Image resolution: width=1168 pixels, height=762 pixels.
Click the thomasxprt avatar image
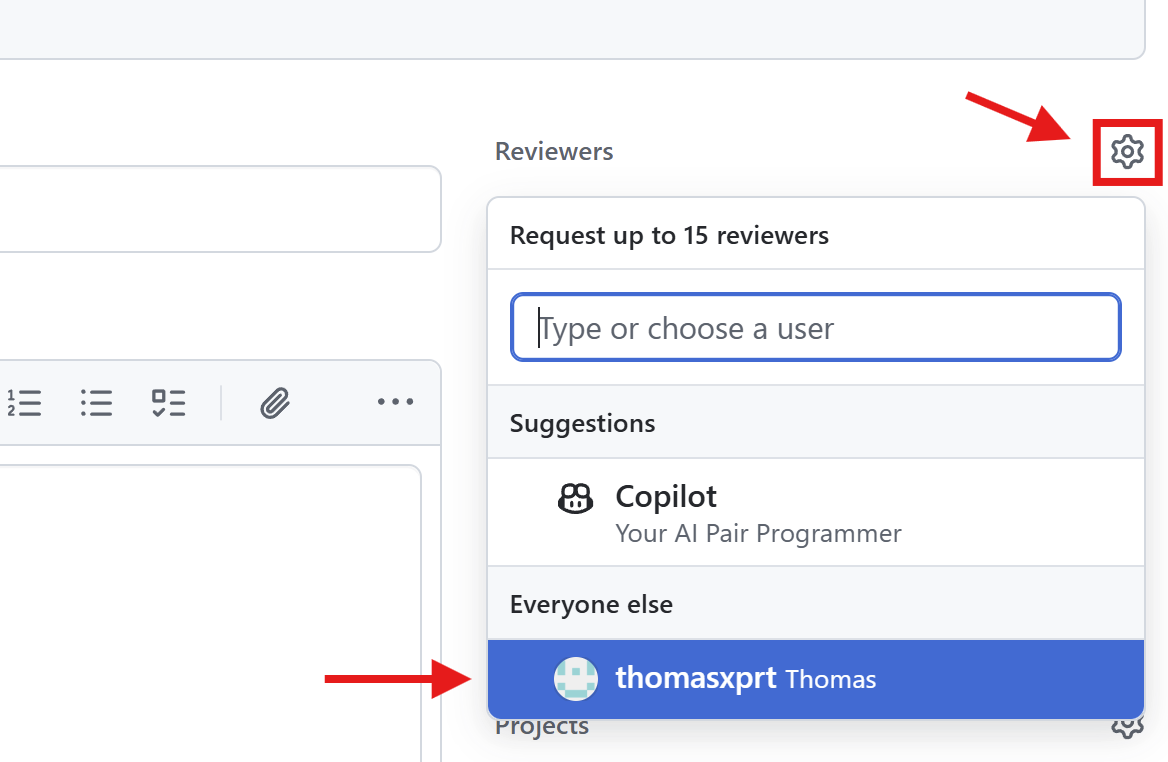click(575, 679)
